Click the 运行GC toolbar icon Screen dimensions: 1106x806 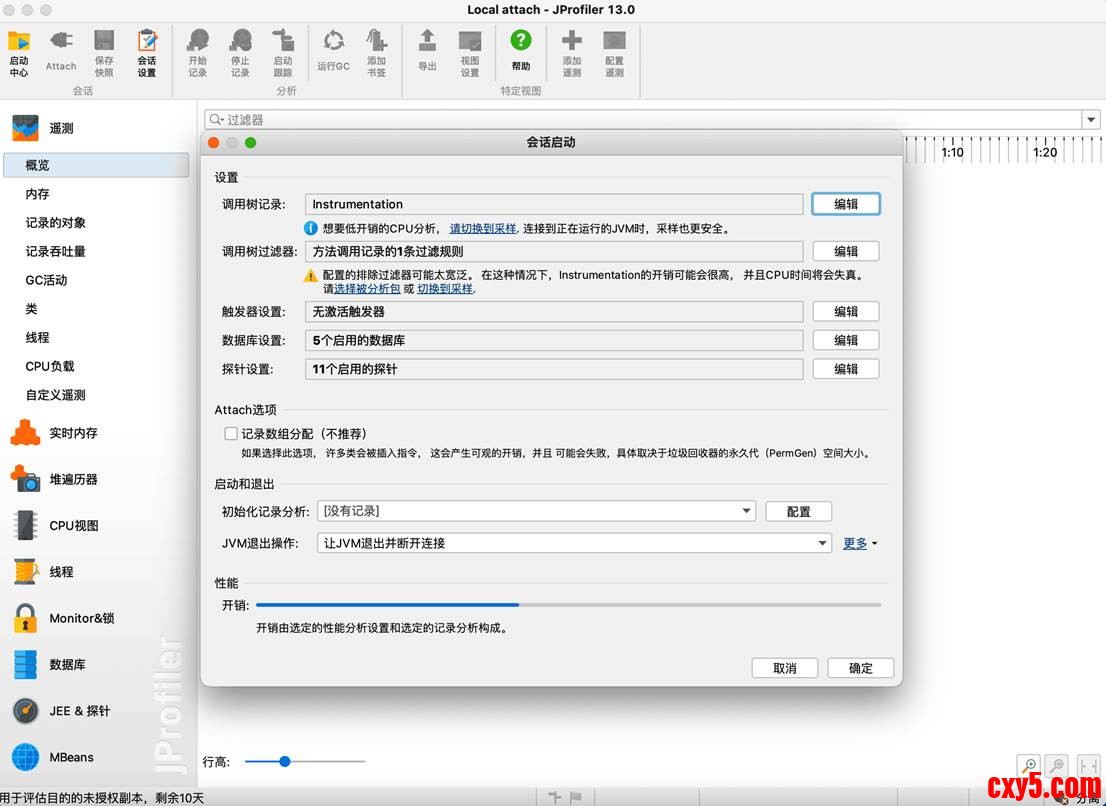pos(333,43)
